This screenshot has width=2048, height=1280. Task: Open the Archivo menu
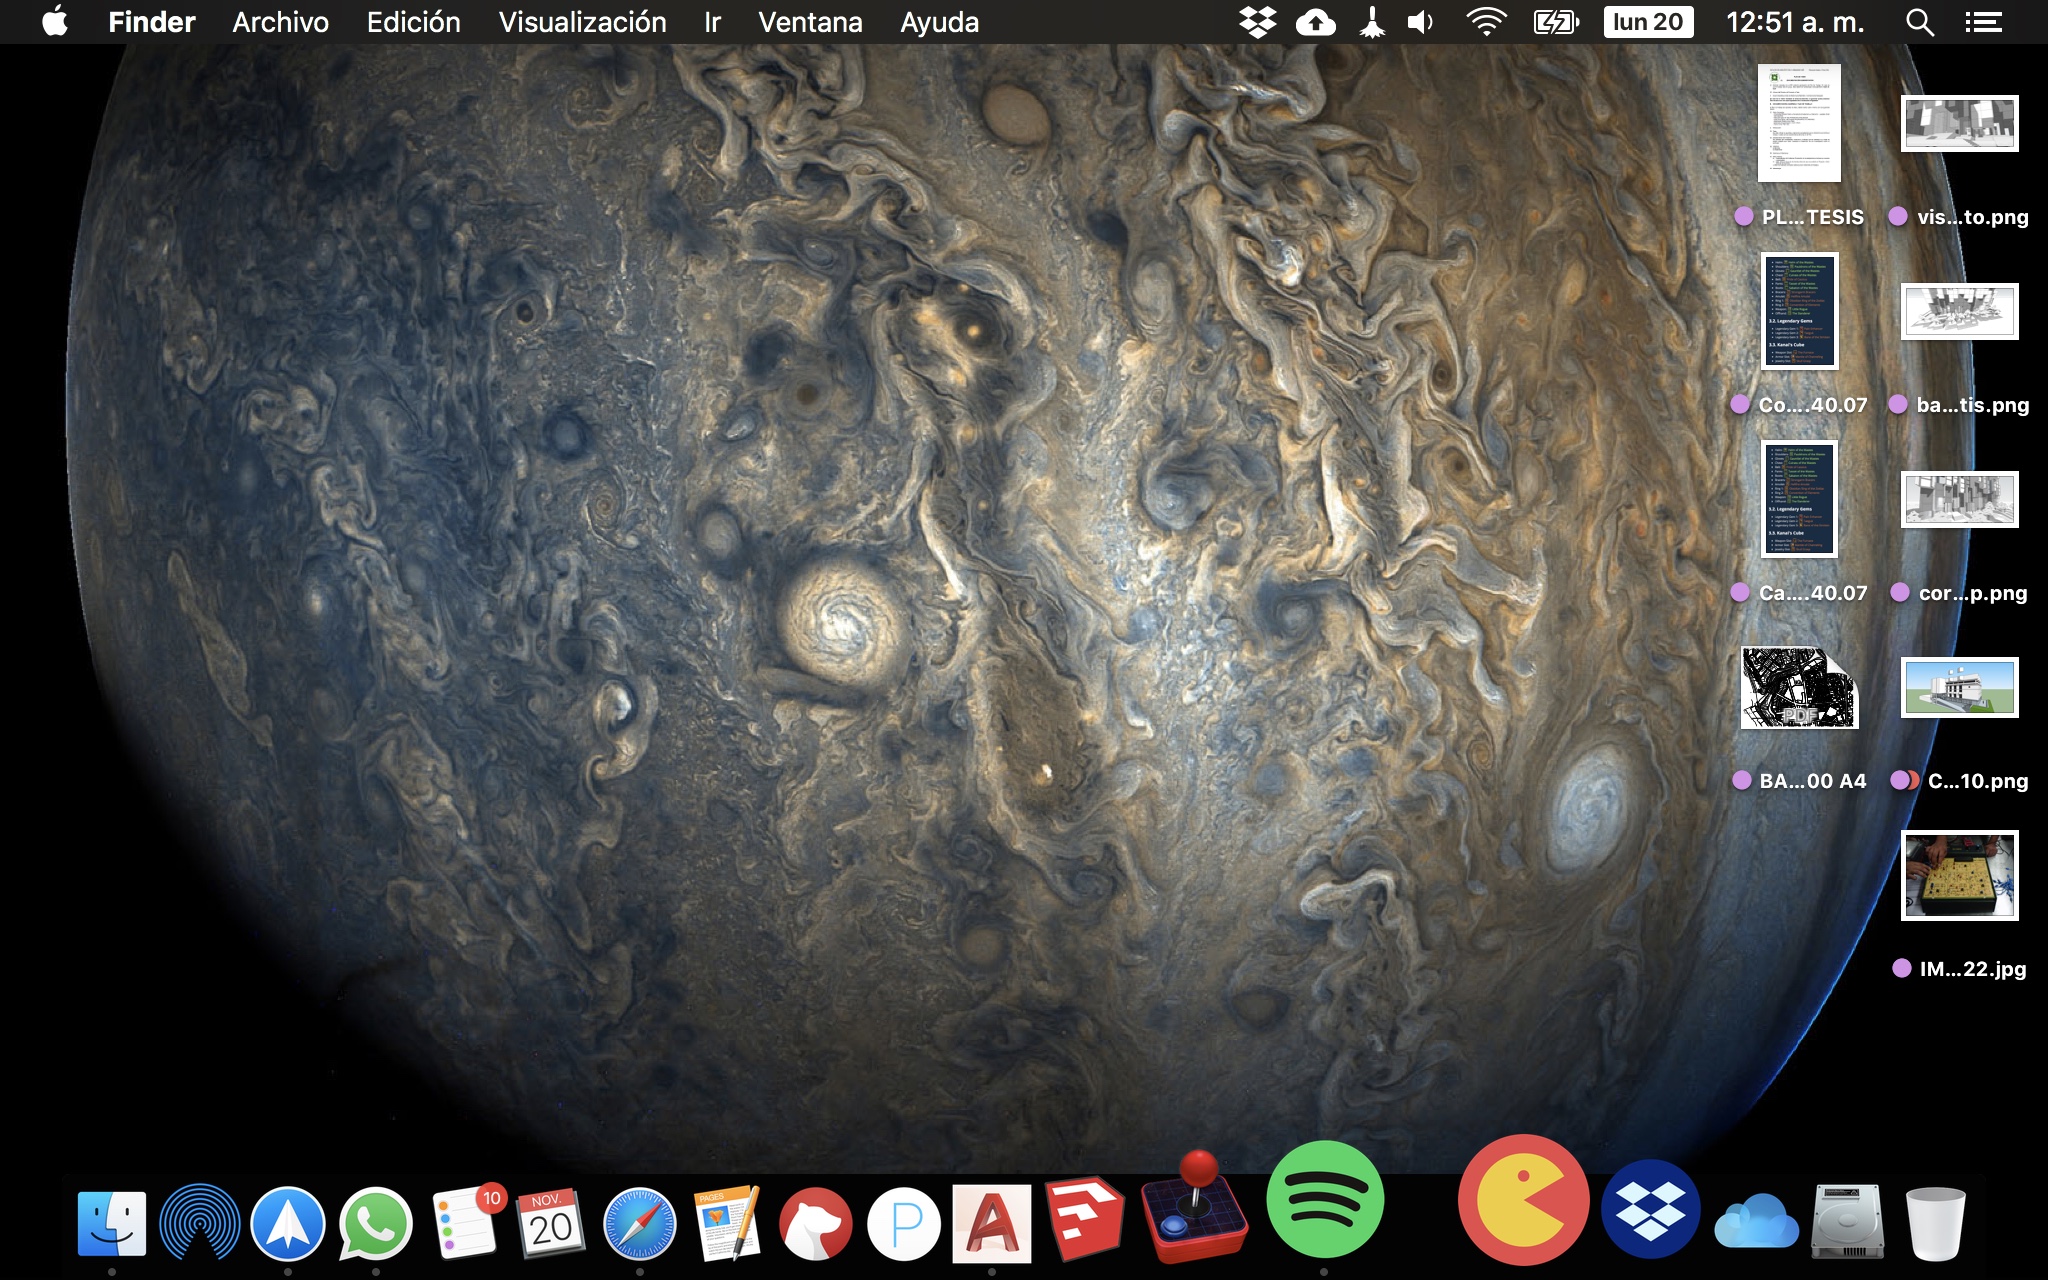[x=280, y=22]
